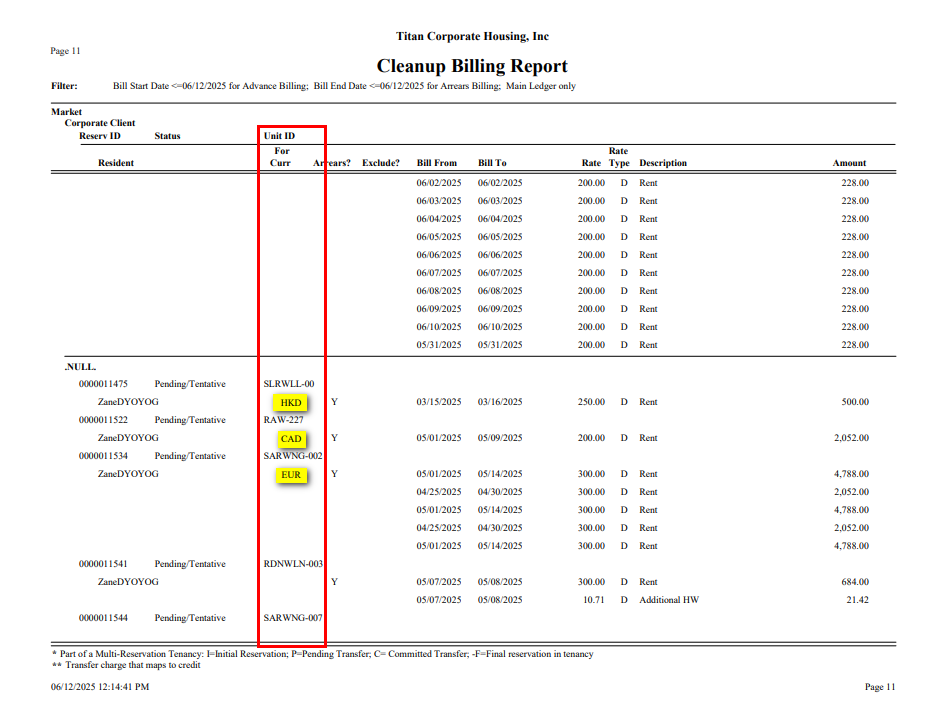Open reservation ID 0000011541
The width and height of the screenshot is (939, 724).
click(103, 564)
